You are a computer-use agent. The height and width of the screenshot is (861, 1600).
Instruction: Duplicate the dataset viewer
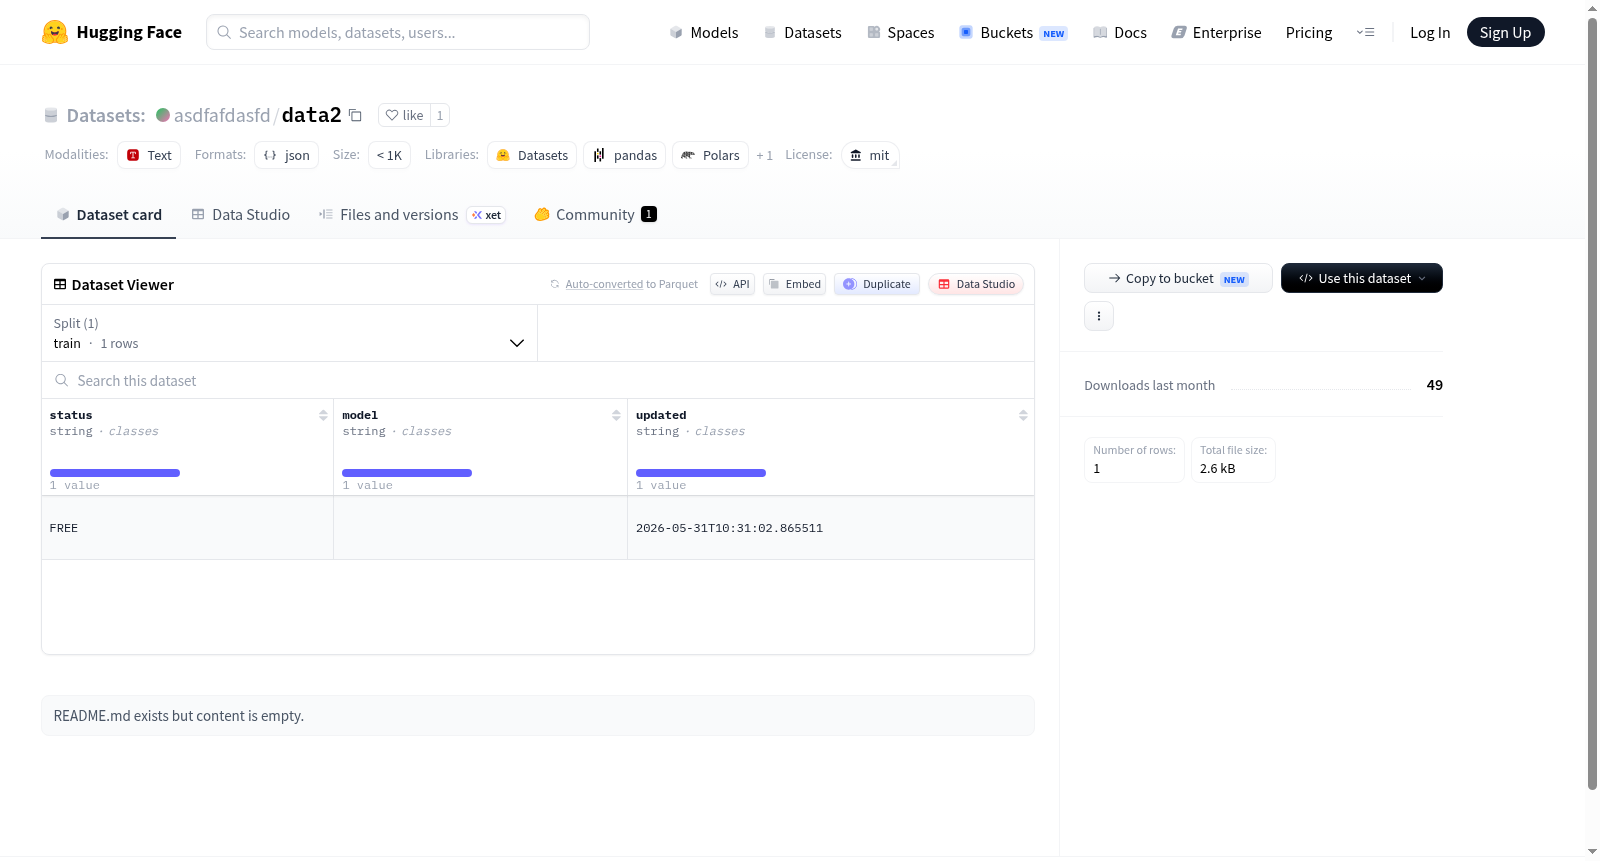[877, 284]
